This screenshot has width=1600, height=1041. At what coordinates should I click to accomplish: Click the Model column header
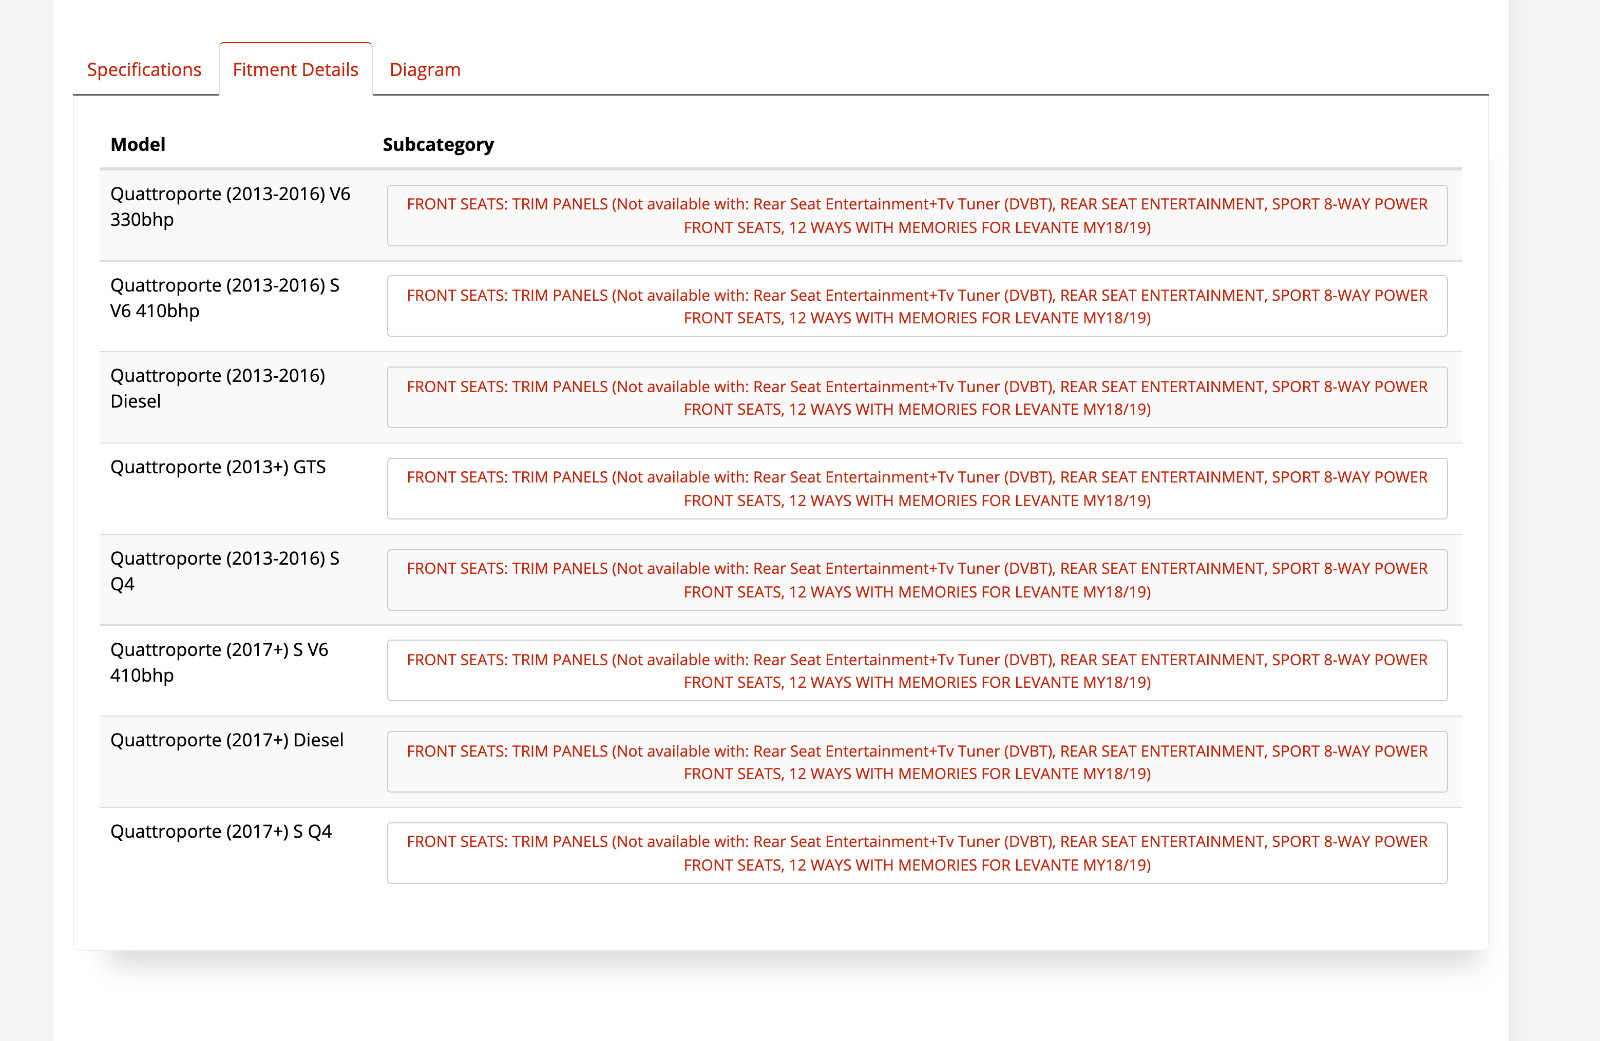pyautogui.click(x=138, y=144)
